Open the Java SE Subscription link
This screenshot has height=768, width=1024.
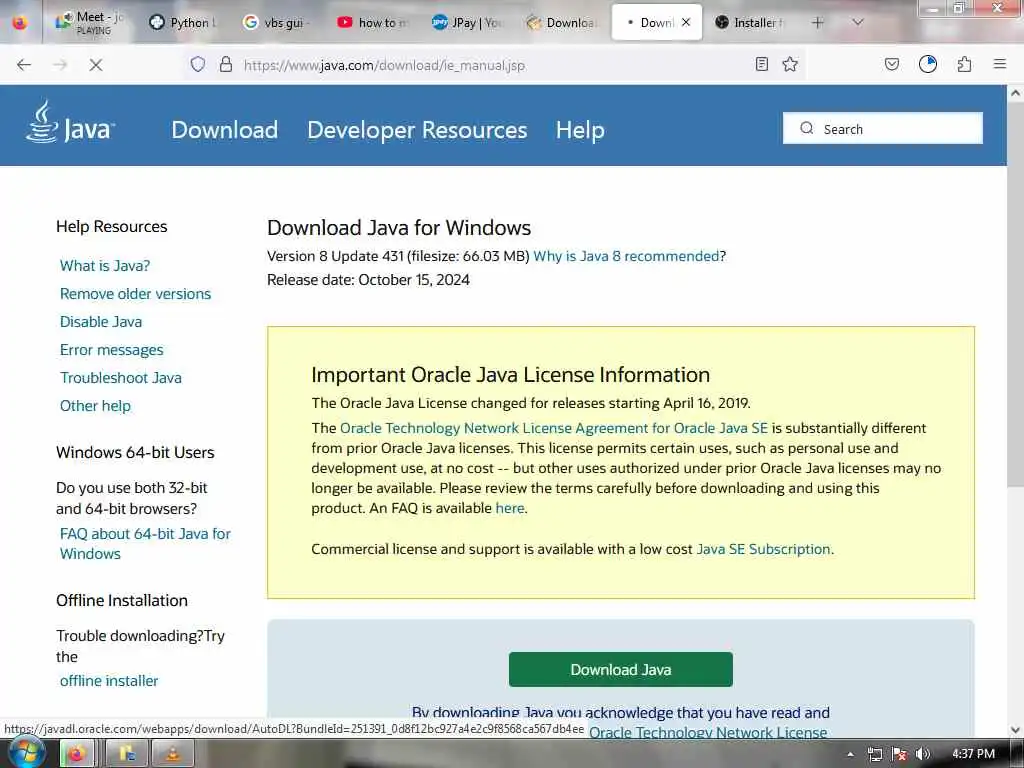tap(763, 549)
